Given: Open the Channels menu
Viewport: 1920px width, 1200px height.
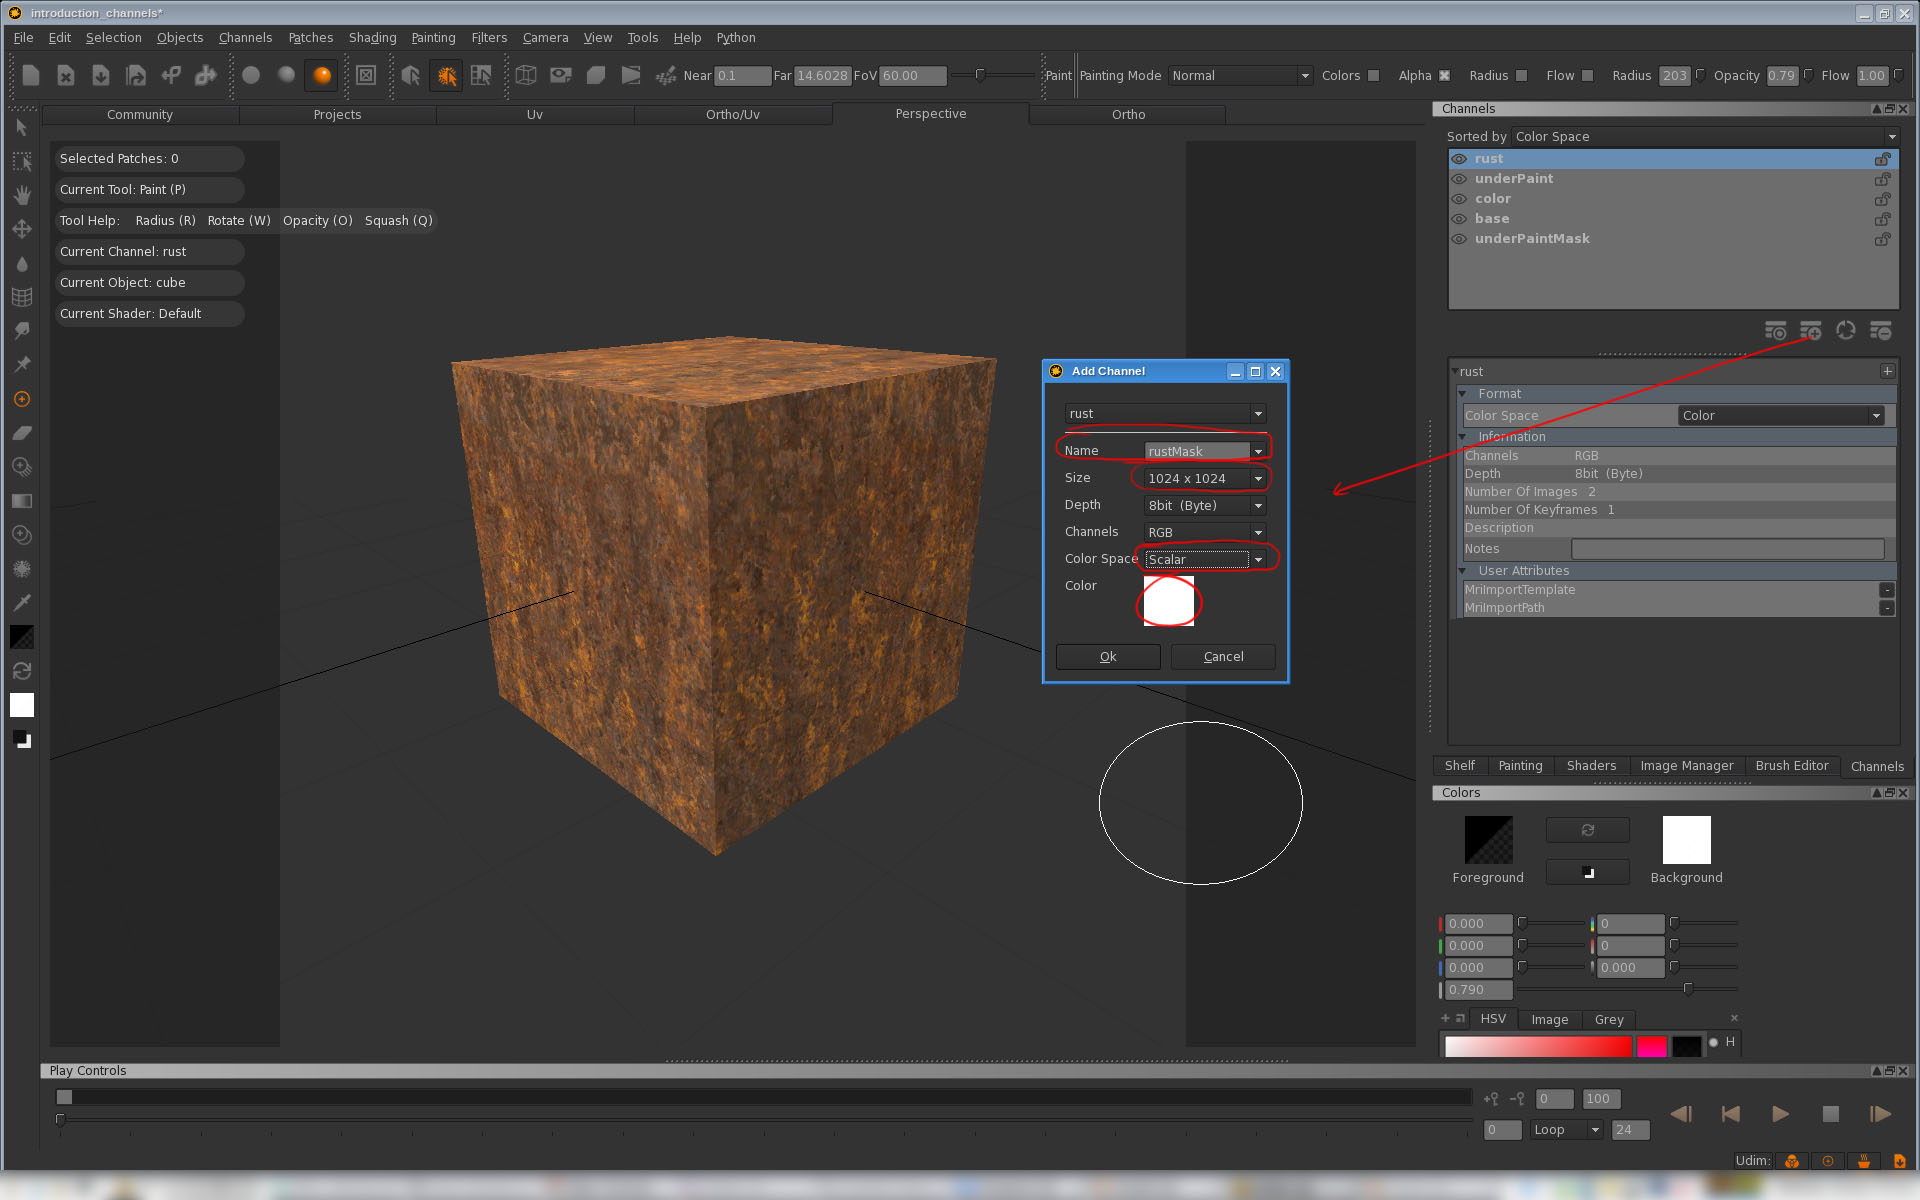Looking at the screenshot, I should coord(245,38).
